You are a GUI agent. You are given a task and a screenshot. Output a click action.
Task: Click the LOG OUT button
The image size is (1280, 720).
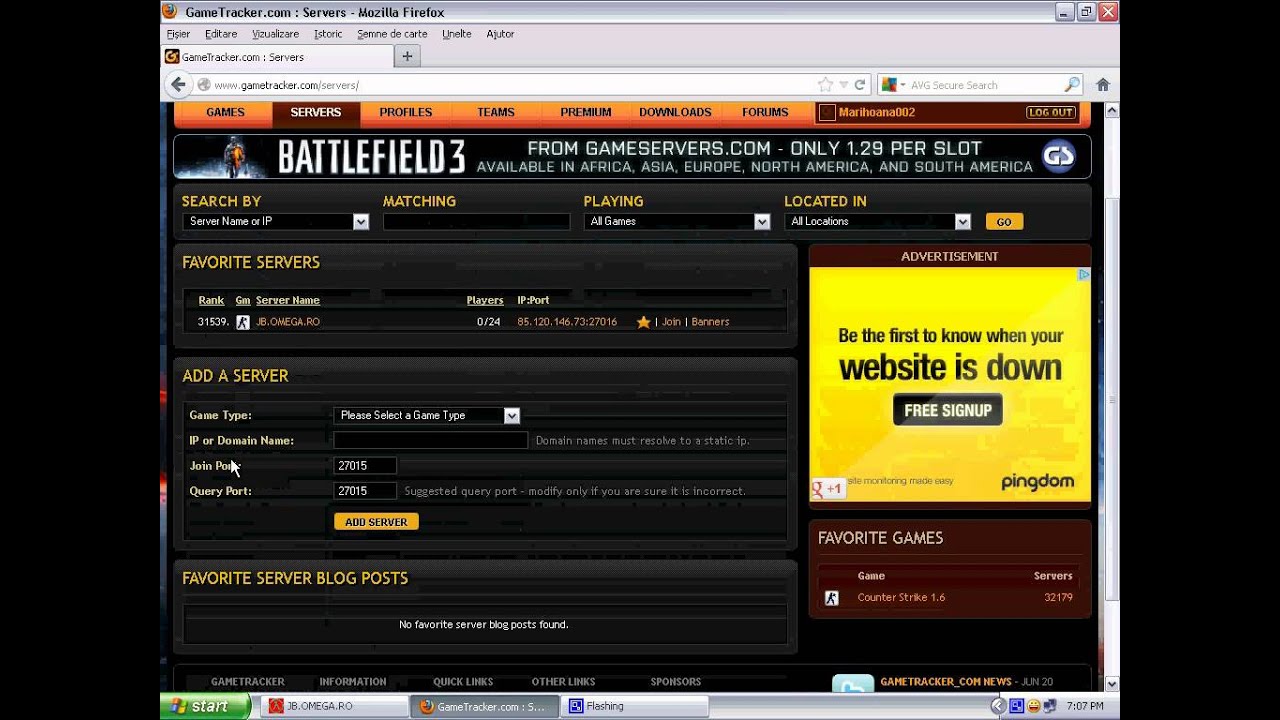1051,112
